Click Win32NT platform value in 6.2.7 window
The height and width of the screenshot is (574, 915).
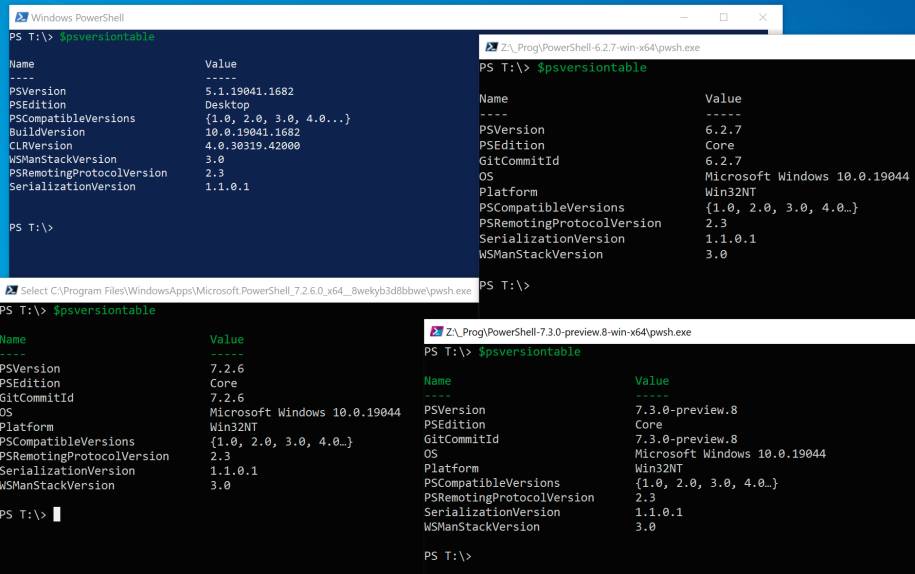click(730, 192)
